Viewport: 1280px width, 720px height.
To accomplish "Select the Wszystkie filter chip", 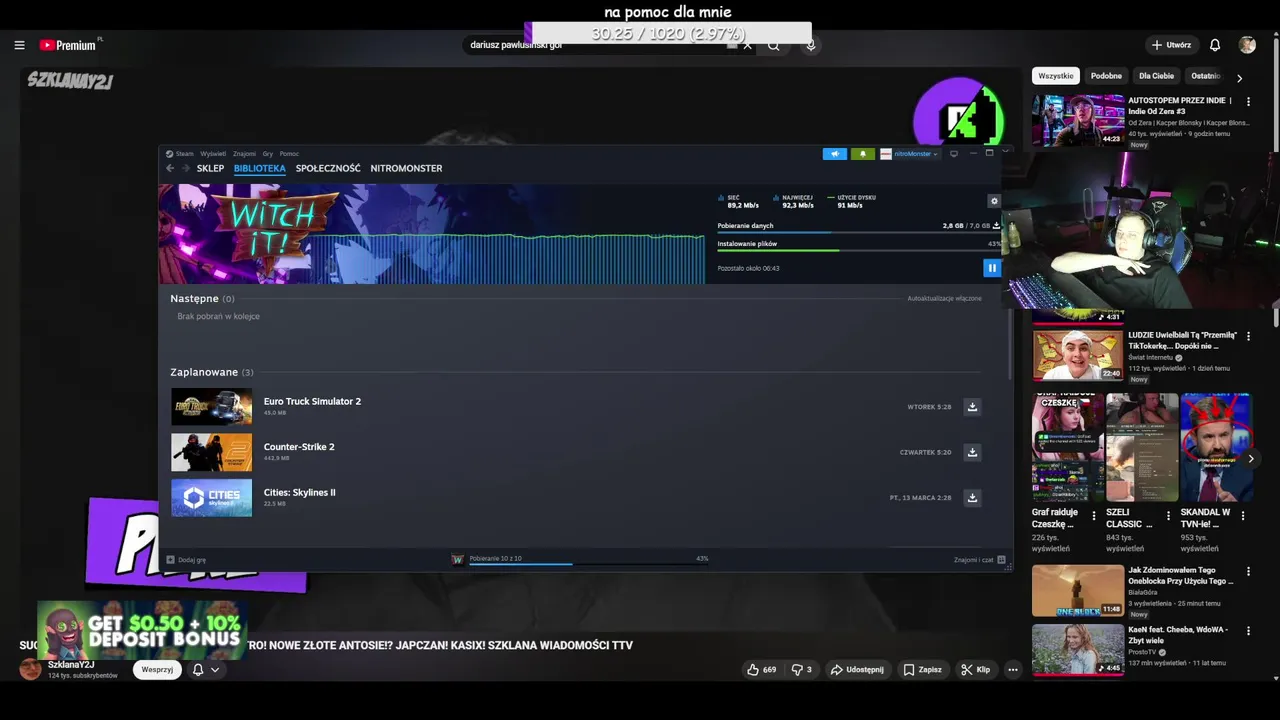I will [1055, 76].
